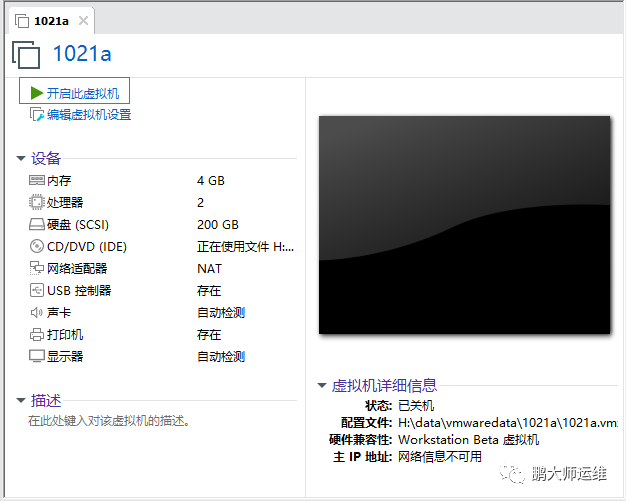Screen dimensions: 626x501
Task: Click the USB controller icon
Action: coord(37,290)
